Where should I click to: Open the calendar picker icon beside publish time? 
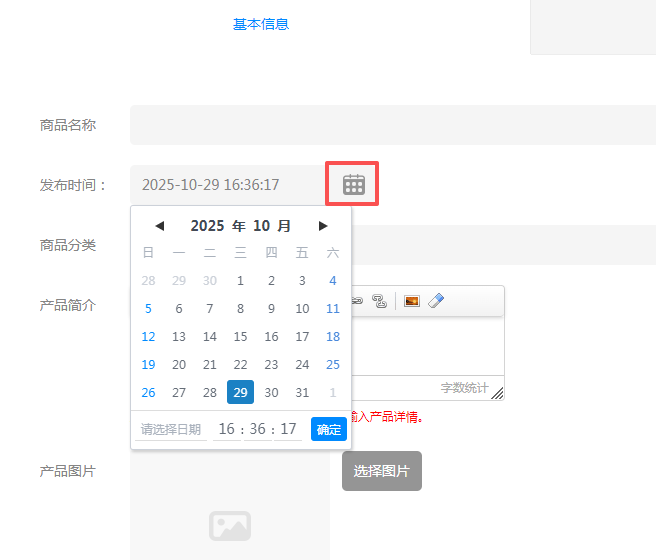point(354,184)
